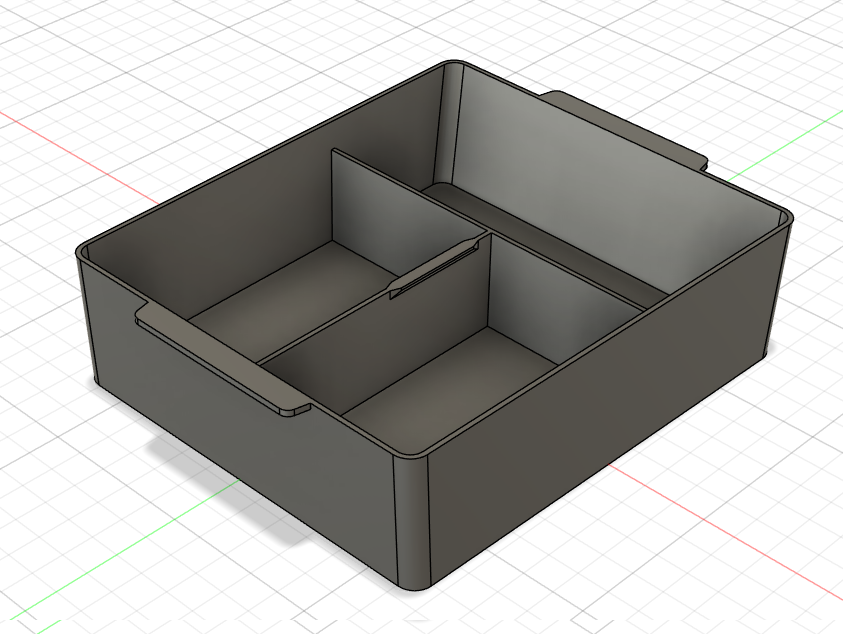Select the handle tab on the tray's near side
This screenshot has height=634, width=843.
tap(221, 359)
